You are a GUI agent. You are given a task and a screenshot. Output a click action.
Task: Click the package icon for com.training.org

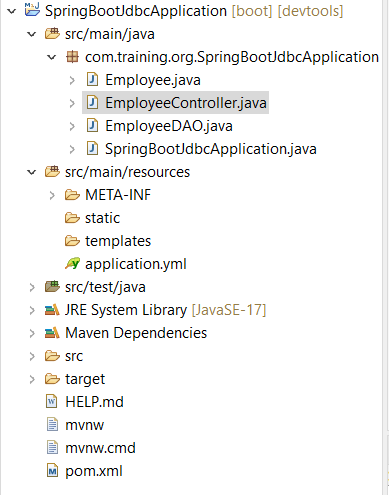point(72,57)
